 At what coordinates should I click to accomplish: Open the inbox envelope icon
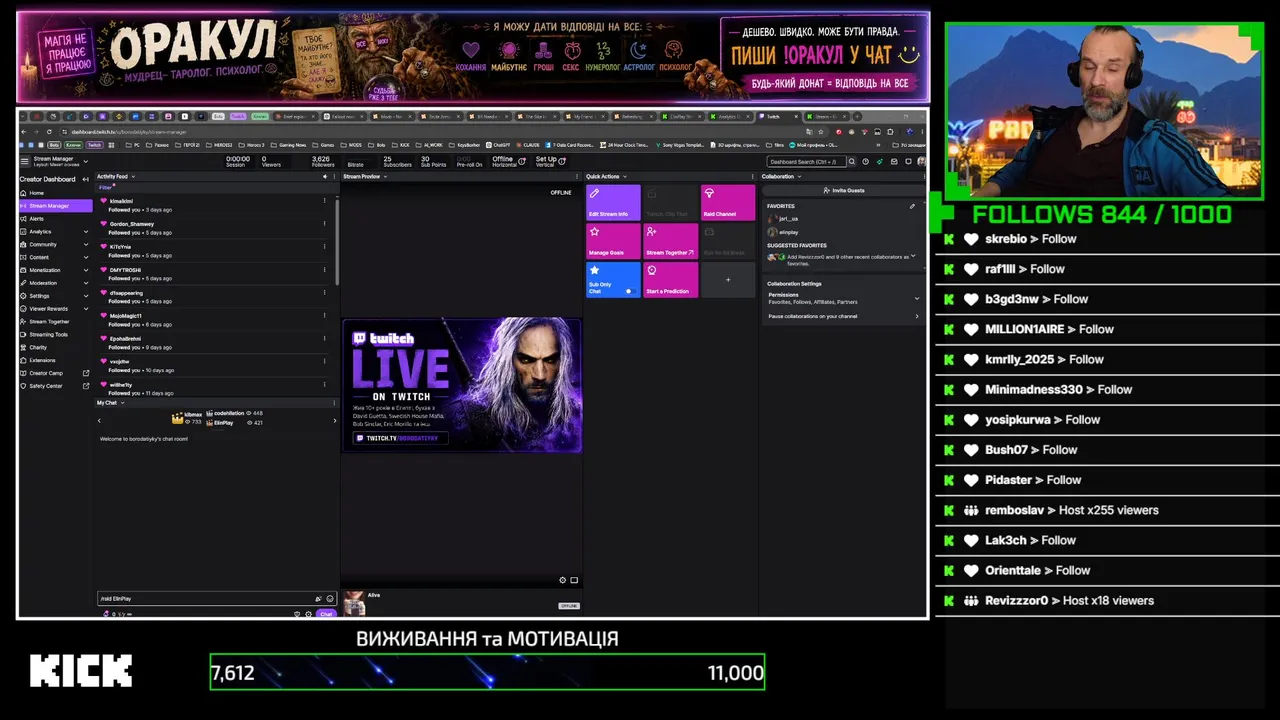pos(893,161)
